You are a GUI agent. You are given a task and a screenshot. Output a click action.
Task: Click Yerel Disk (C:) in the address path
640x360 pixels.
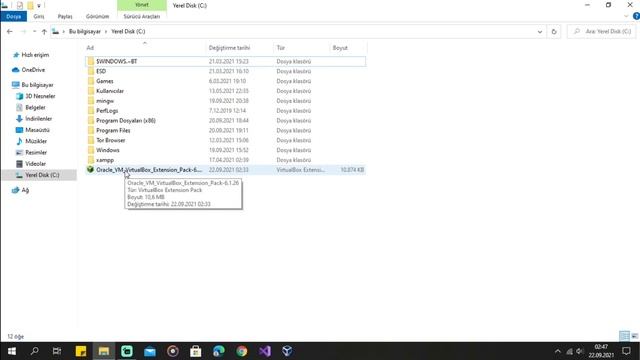tap(128, 31)
